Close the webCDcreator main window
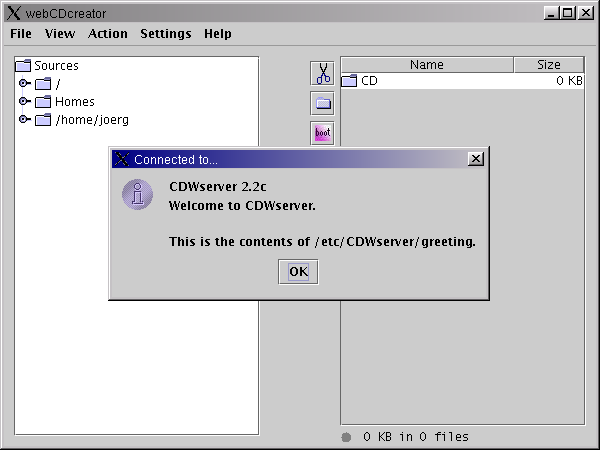 tap(585, 13)
